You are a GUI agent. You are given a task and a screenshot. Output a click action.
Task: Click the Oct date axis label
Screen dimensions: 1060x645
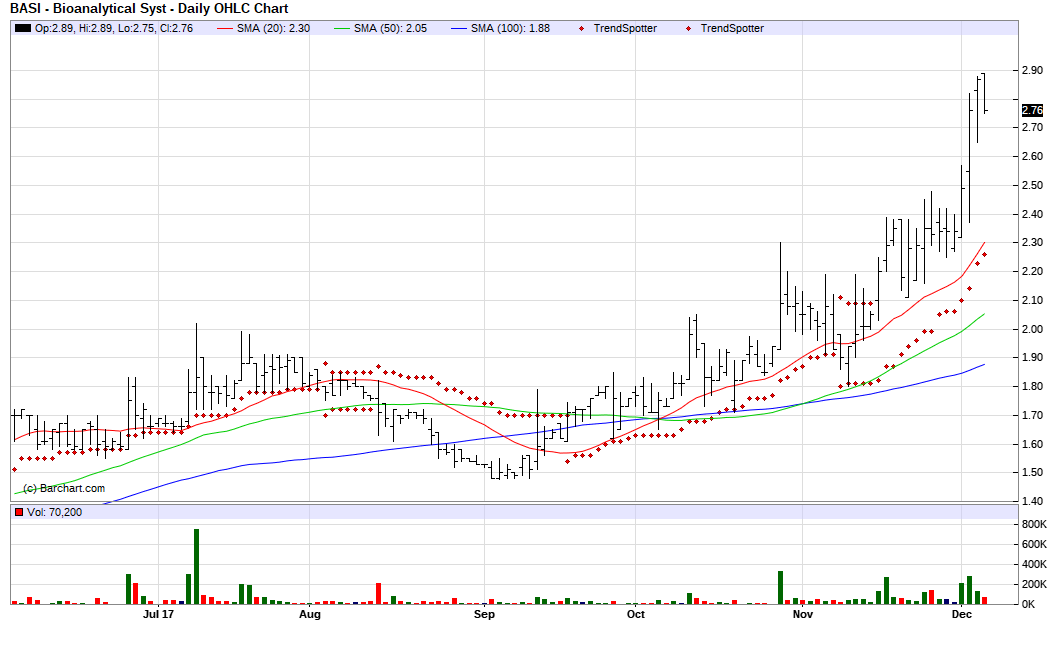[635, 614]
